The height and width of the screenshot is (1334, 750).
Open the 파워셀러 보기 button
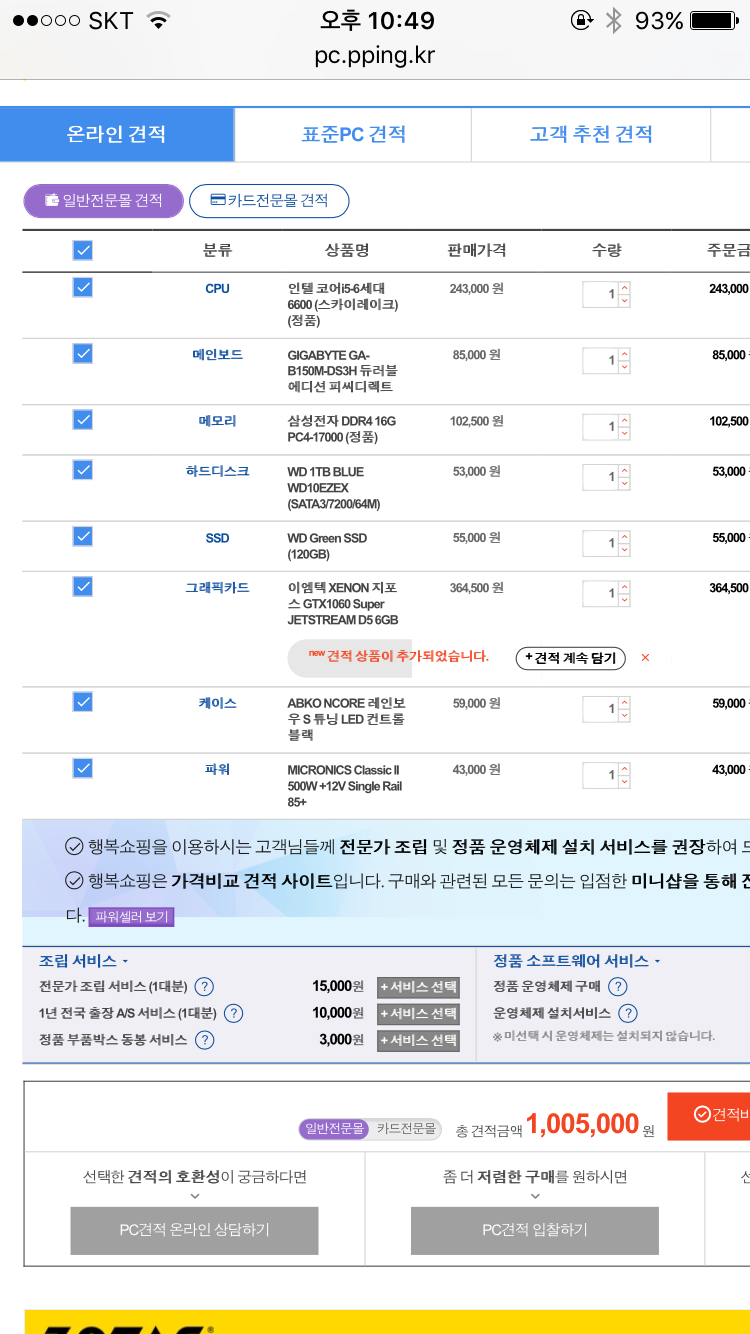tap(132, 916)
